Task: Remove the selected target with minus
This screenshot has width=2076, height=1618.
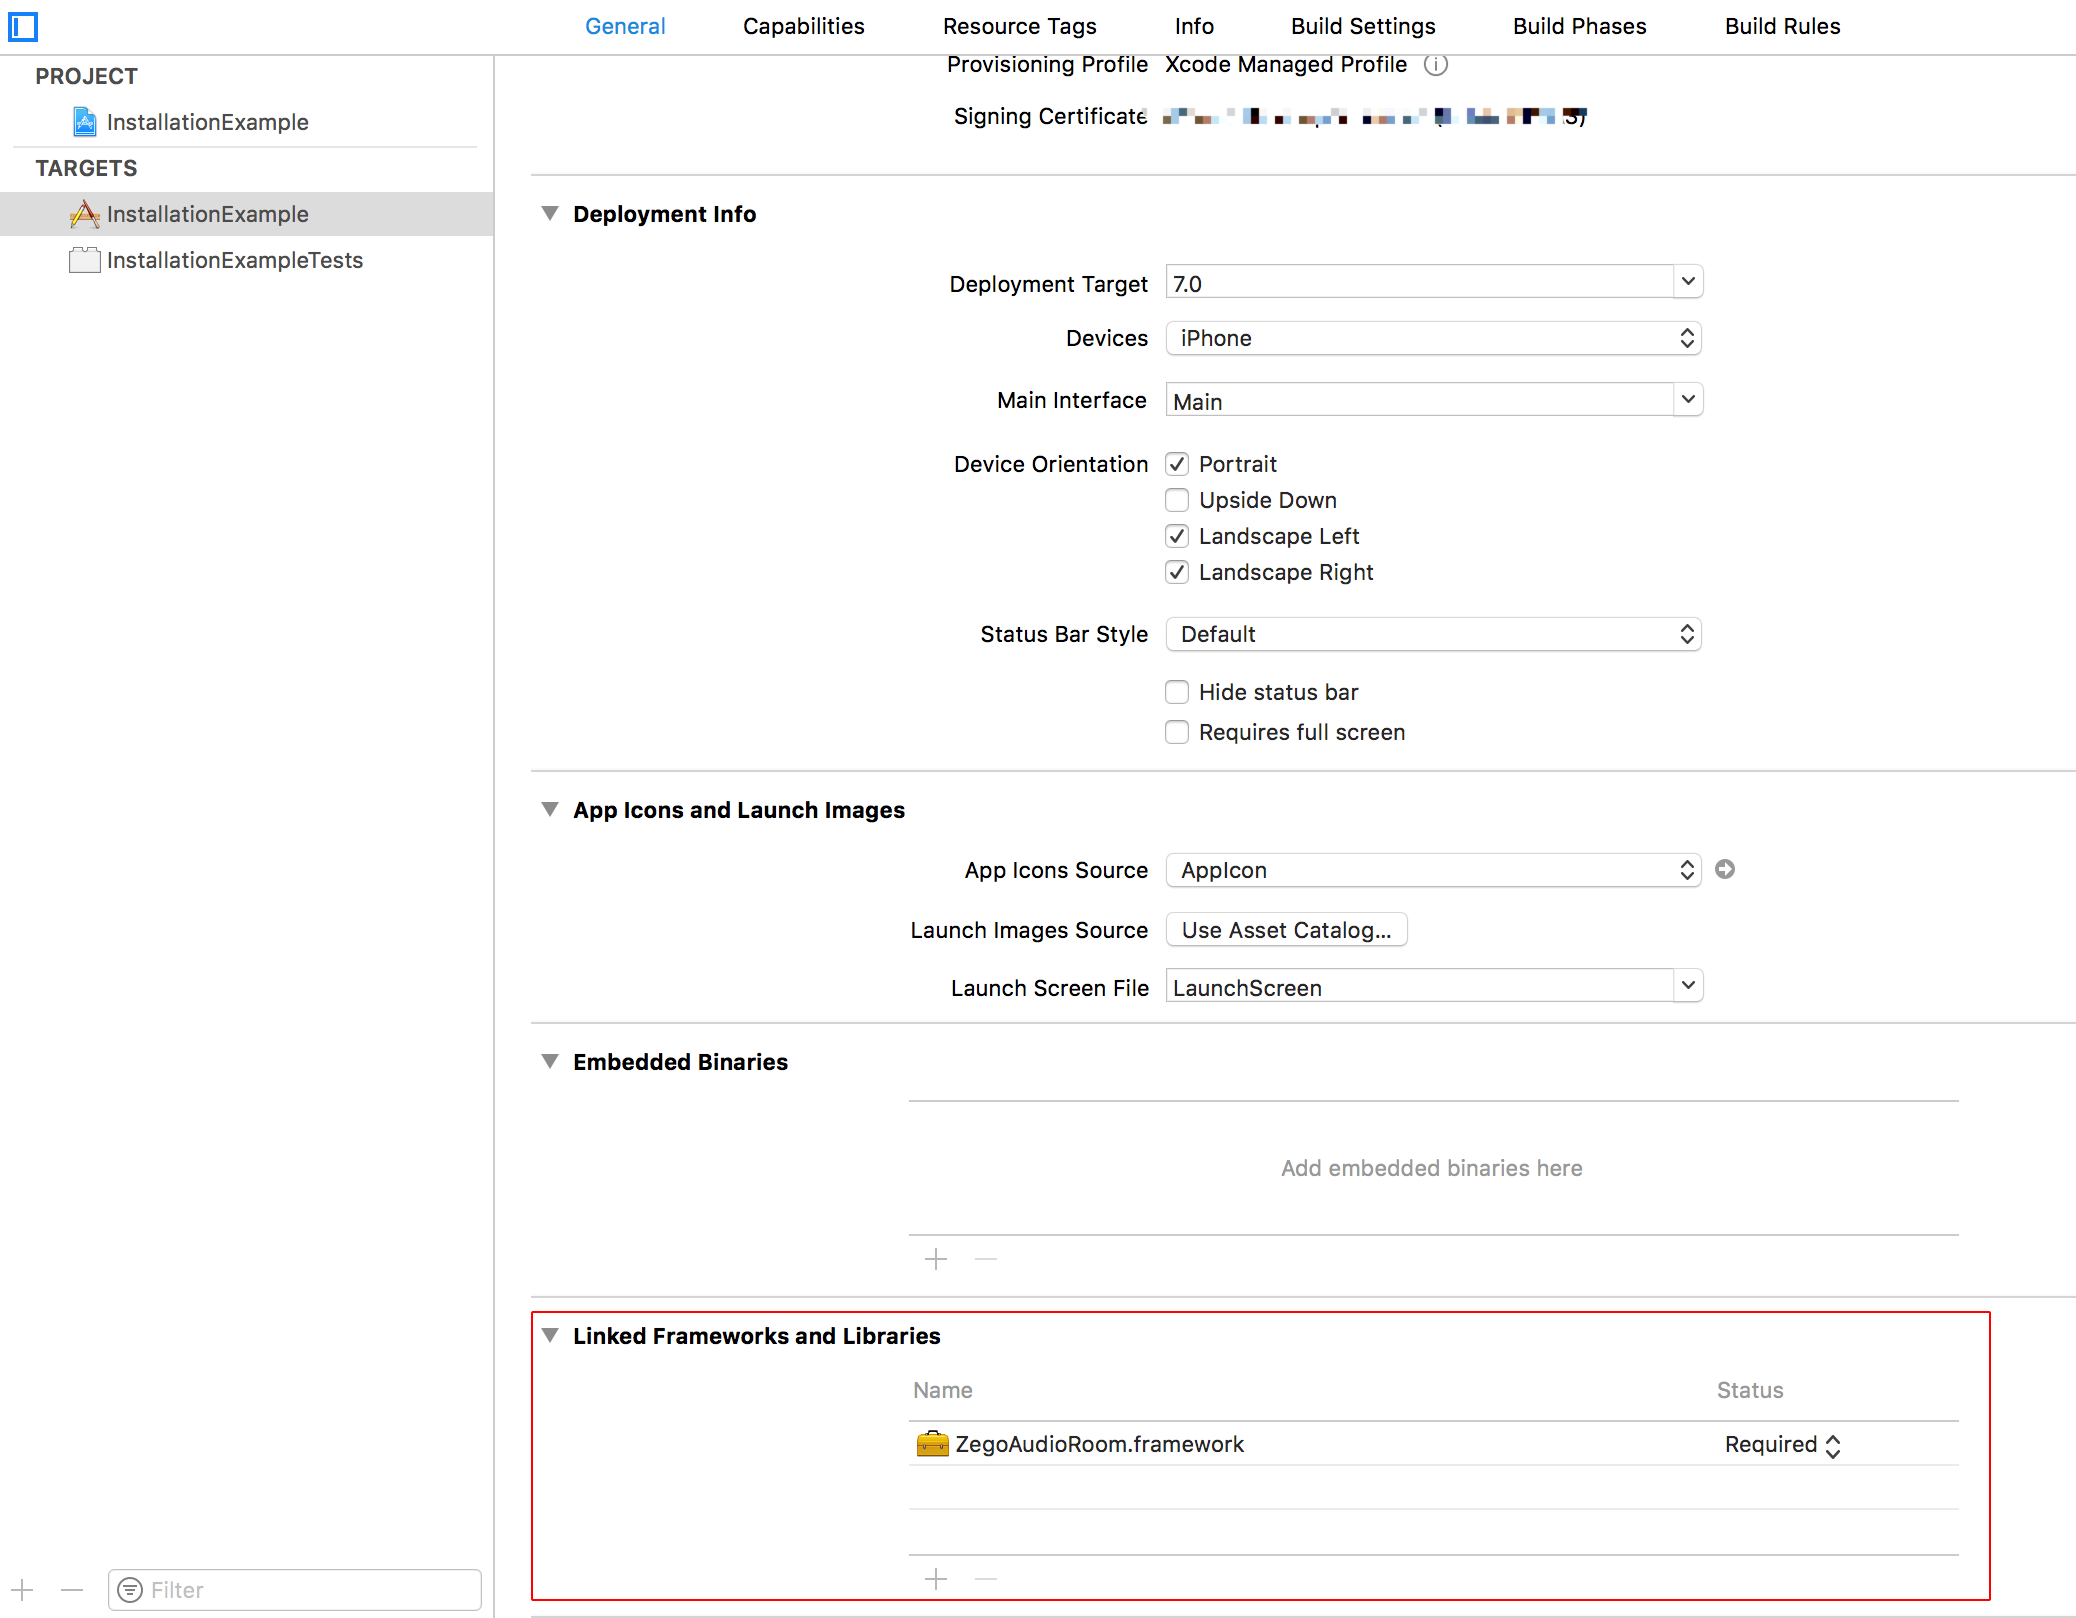Action: [x=72, y=1589]
